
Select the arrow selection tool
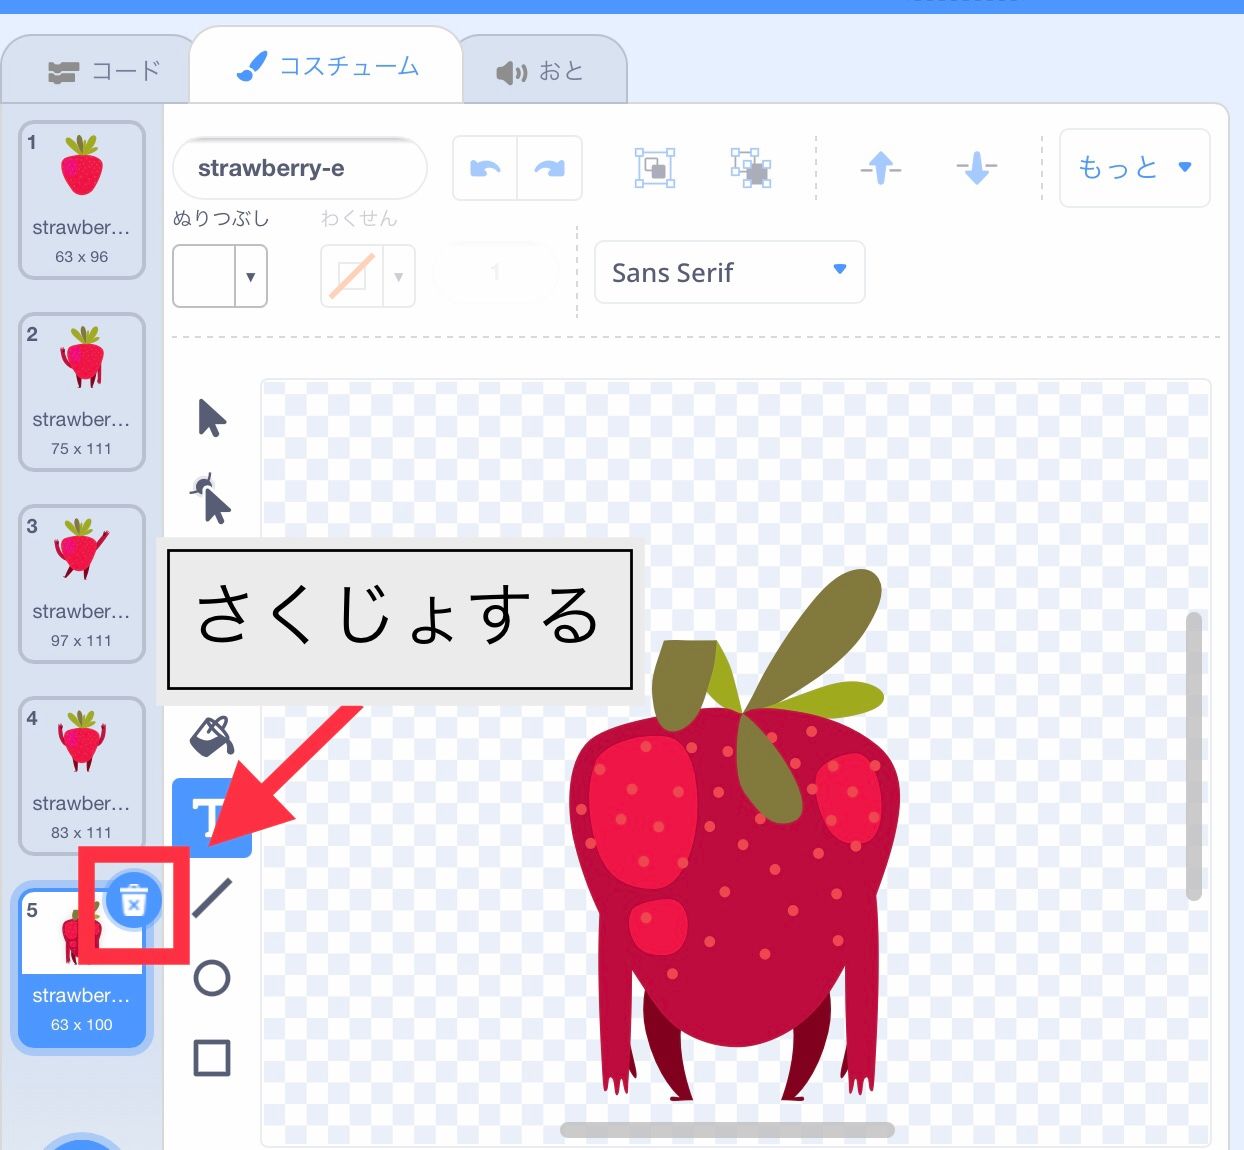[x=211, y=420]
